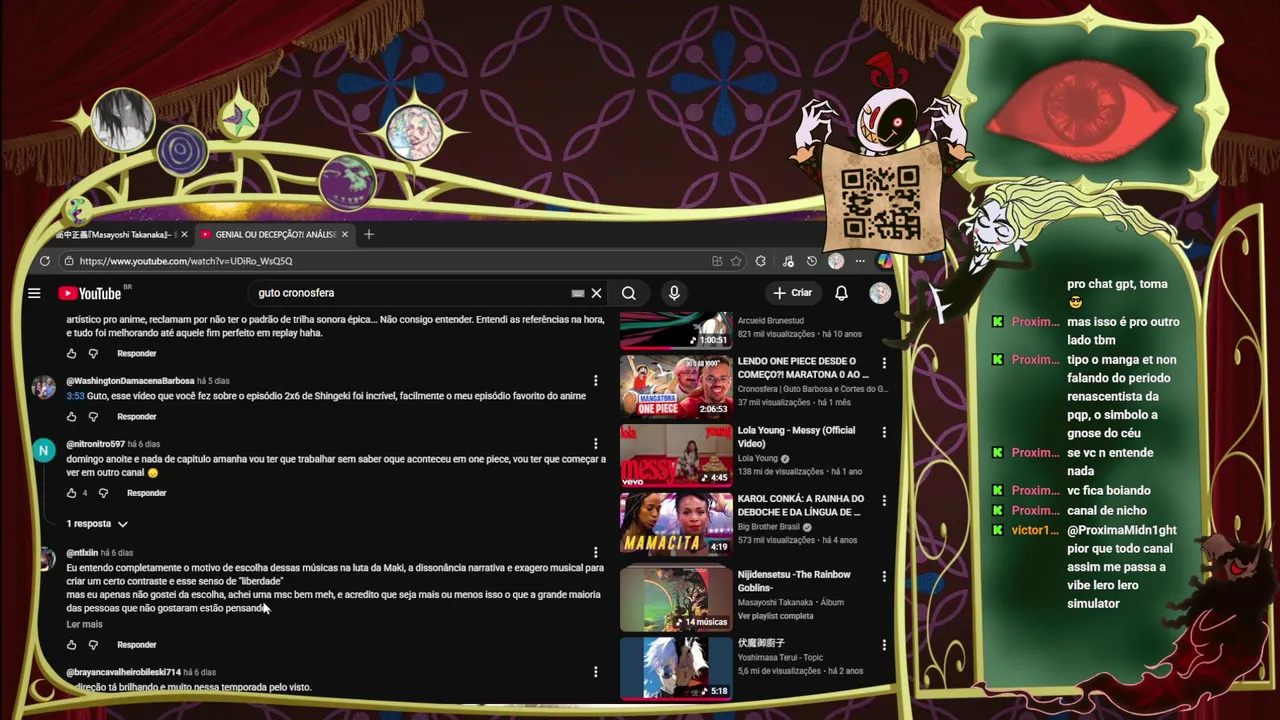
Task: Close the GENIAL OU DECEPÇÃO tab
Action: (345, 234)
